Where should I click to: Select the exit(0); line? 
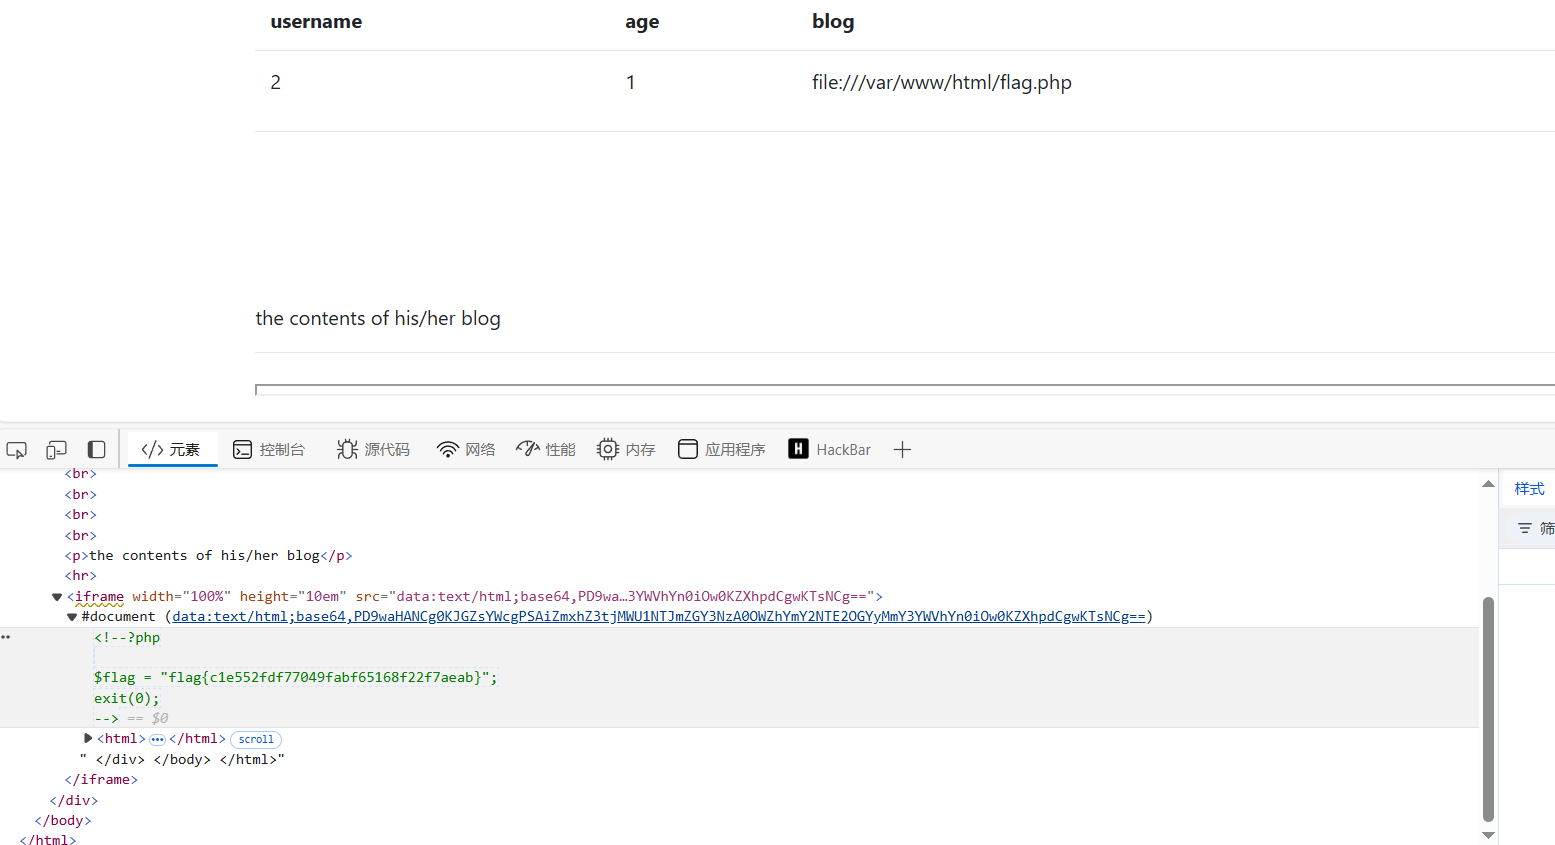[x=127, y=699]
